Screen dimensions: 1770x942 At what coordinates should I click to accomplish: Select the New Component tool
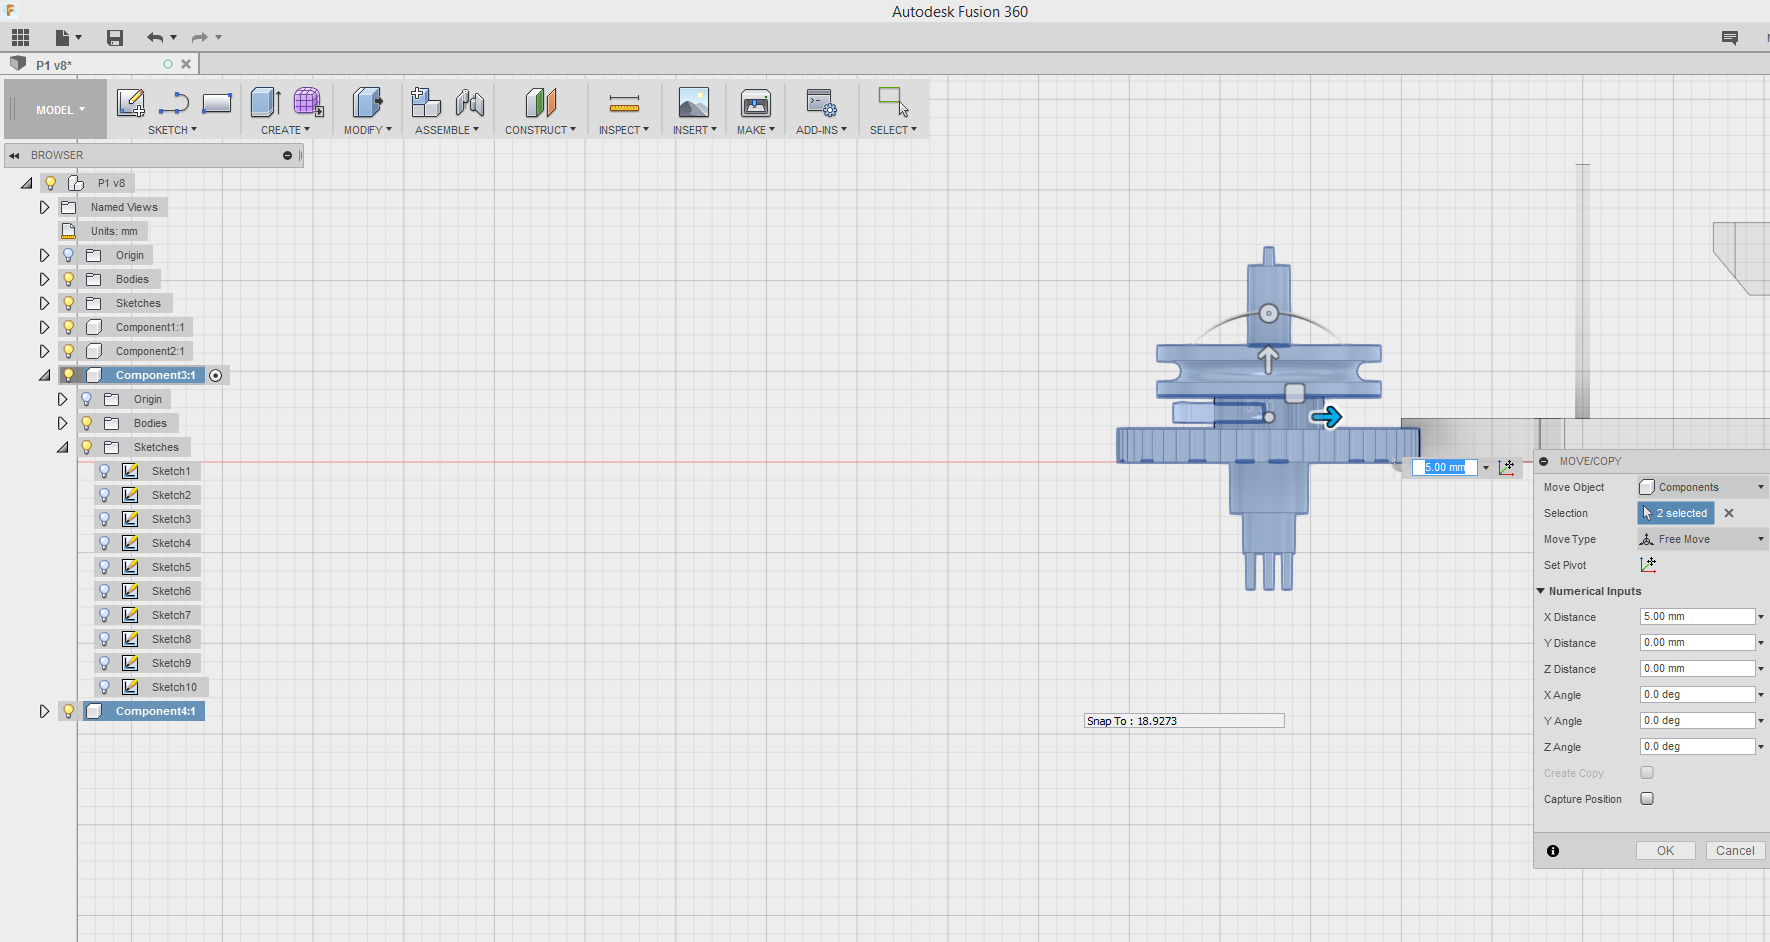(426, 102)
